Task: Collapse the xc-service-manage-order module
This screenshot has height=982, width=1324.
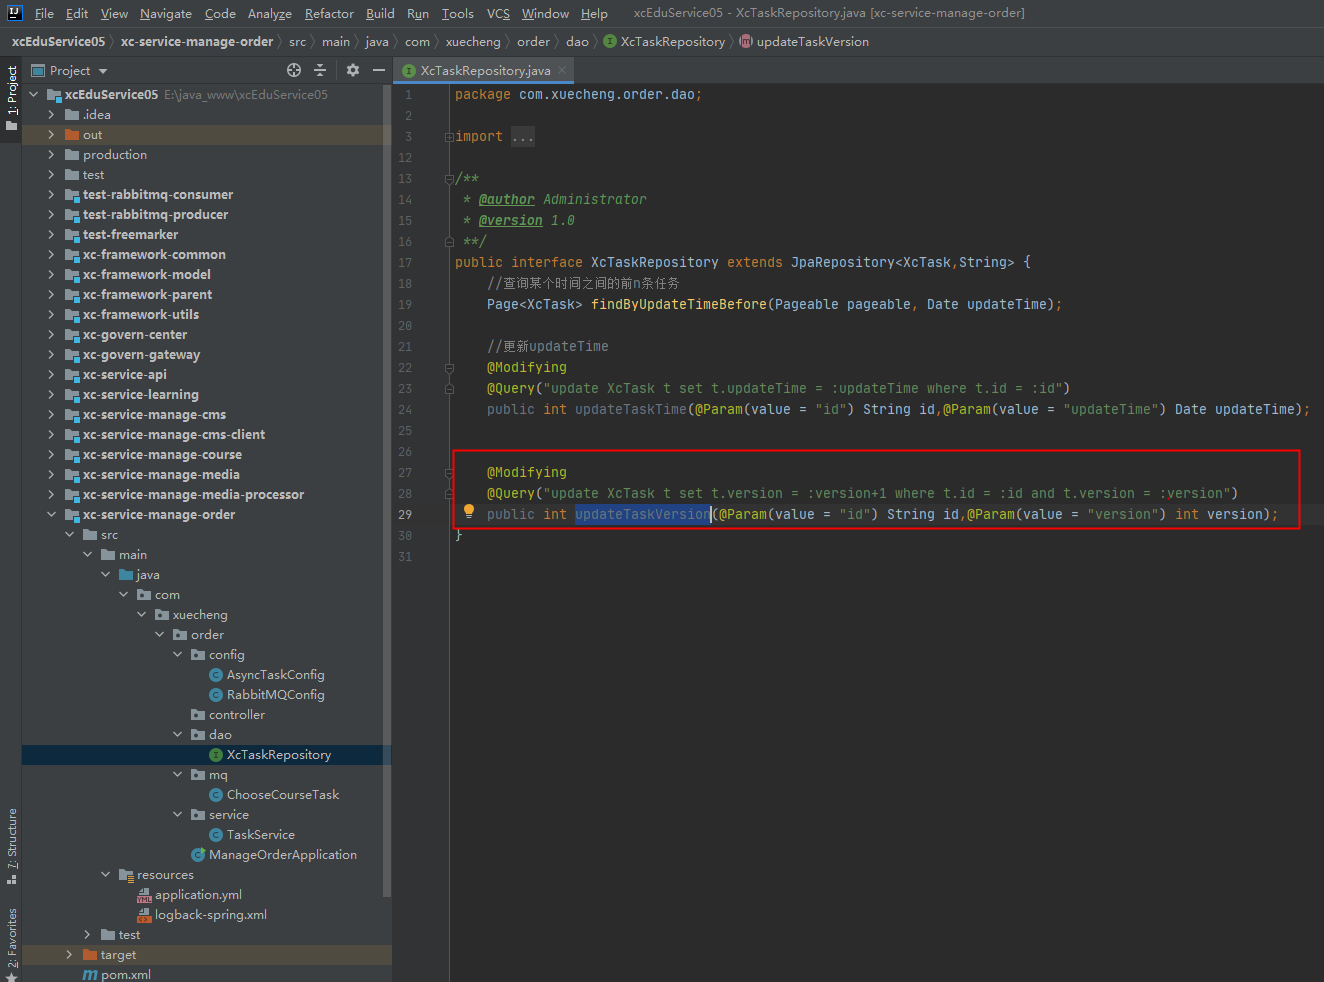Action: tap(51, 515)
